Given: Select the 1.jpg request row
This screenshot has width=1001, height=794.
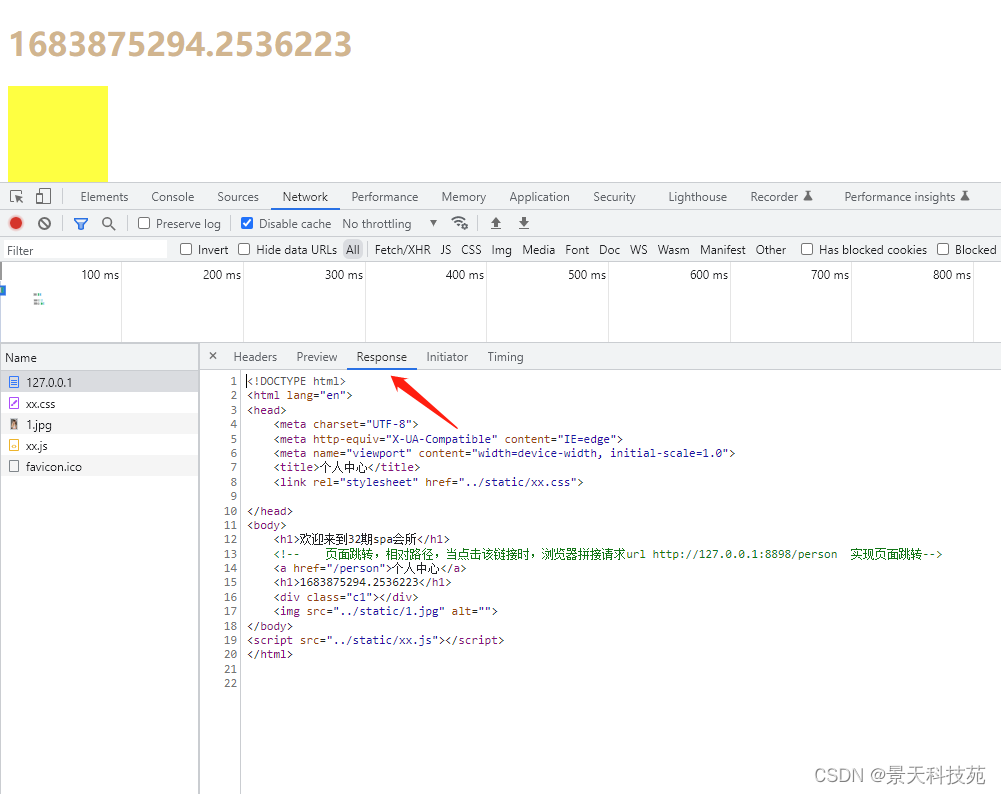Looking at the screenshot, I should pyautogui.click(x=100, y=424).
